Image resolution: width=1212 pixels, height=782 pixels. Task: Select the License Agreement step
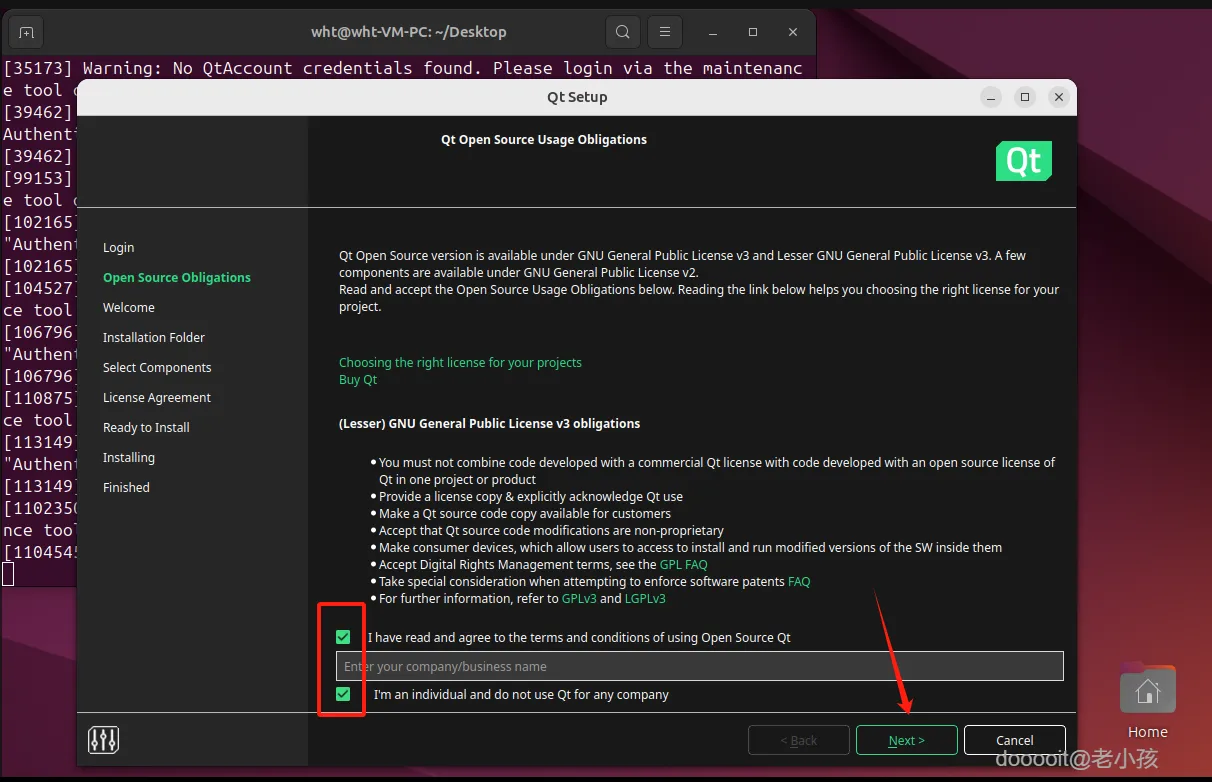(157, 397)
